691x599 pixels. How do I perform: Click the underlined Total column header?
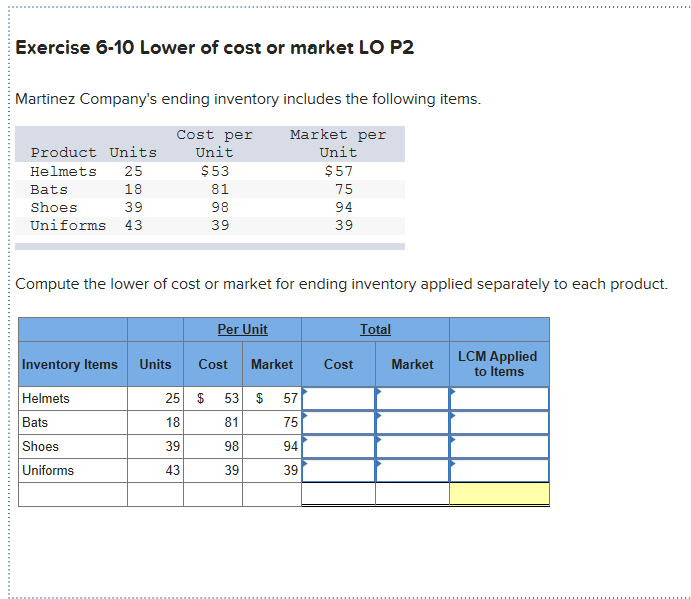pyautogui.click(x=375, y=329)
